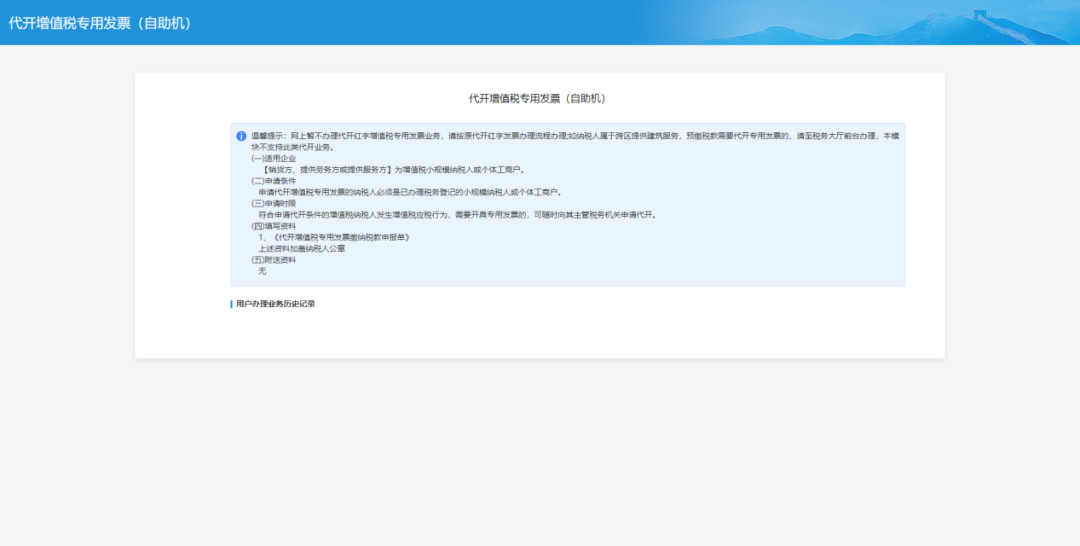Click the (五)附送资料 heading
Image resolution: width=1080 pixels, height=546 pixels.
click(x=273, y=260)
